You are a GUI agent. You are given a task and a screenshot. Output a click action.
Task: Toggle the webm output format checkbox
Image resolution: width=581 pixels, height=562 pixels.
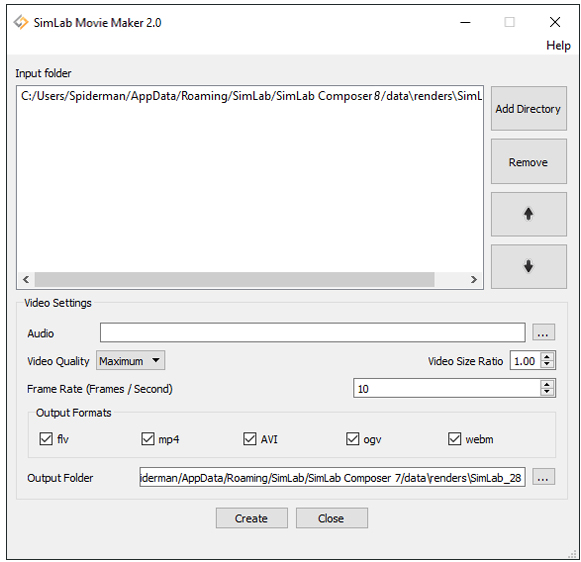tap(455, 439)
